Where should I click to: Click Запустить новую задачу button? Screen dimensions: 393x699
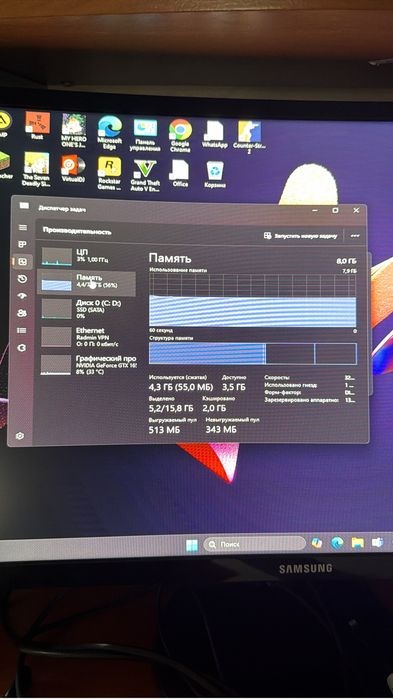pos(301,236)
